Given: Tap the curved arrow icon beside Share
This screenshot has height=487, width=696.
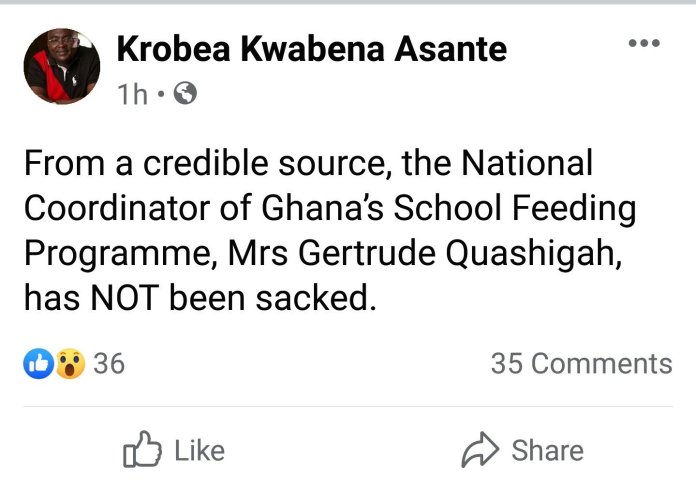Looking at the screenshot, I should [480, 451].
